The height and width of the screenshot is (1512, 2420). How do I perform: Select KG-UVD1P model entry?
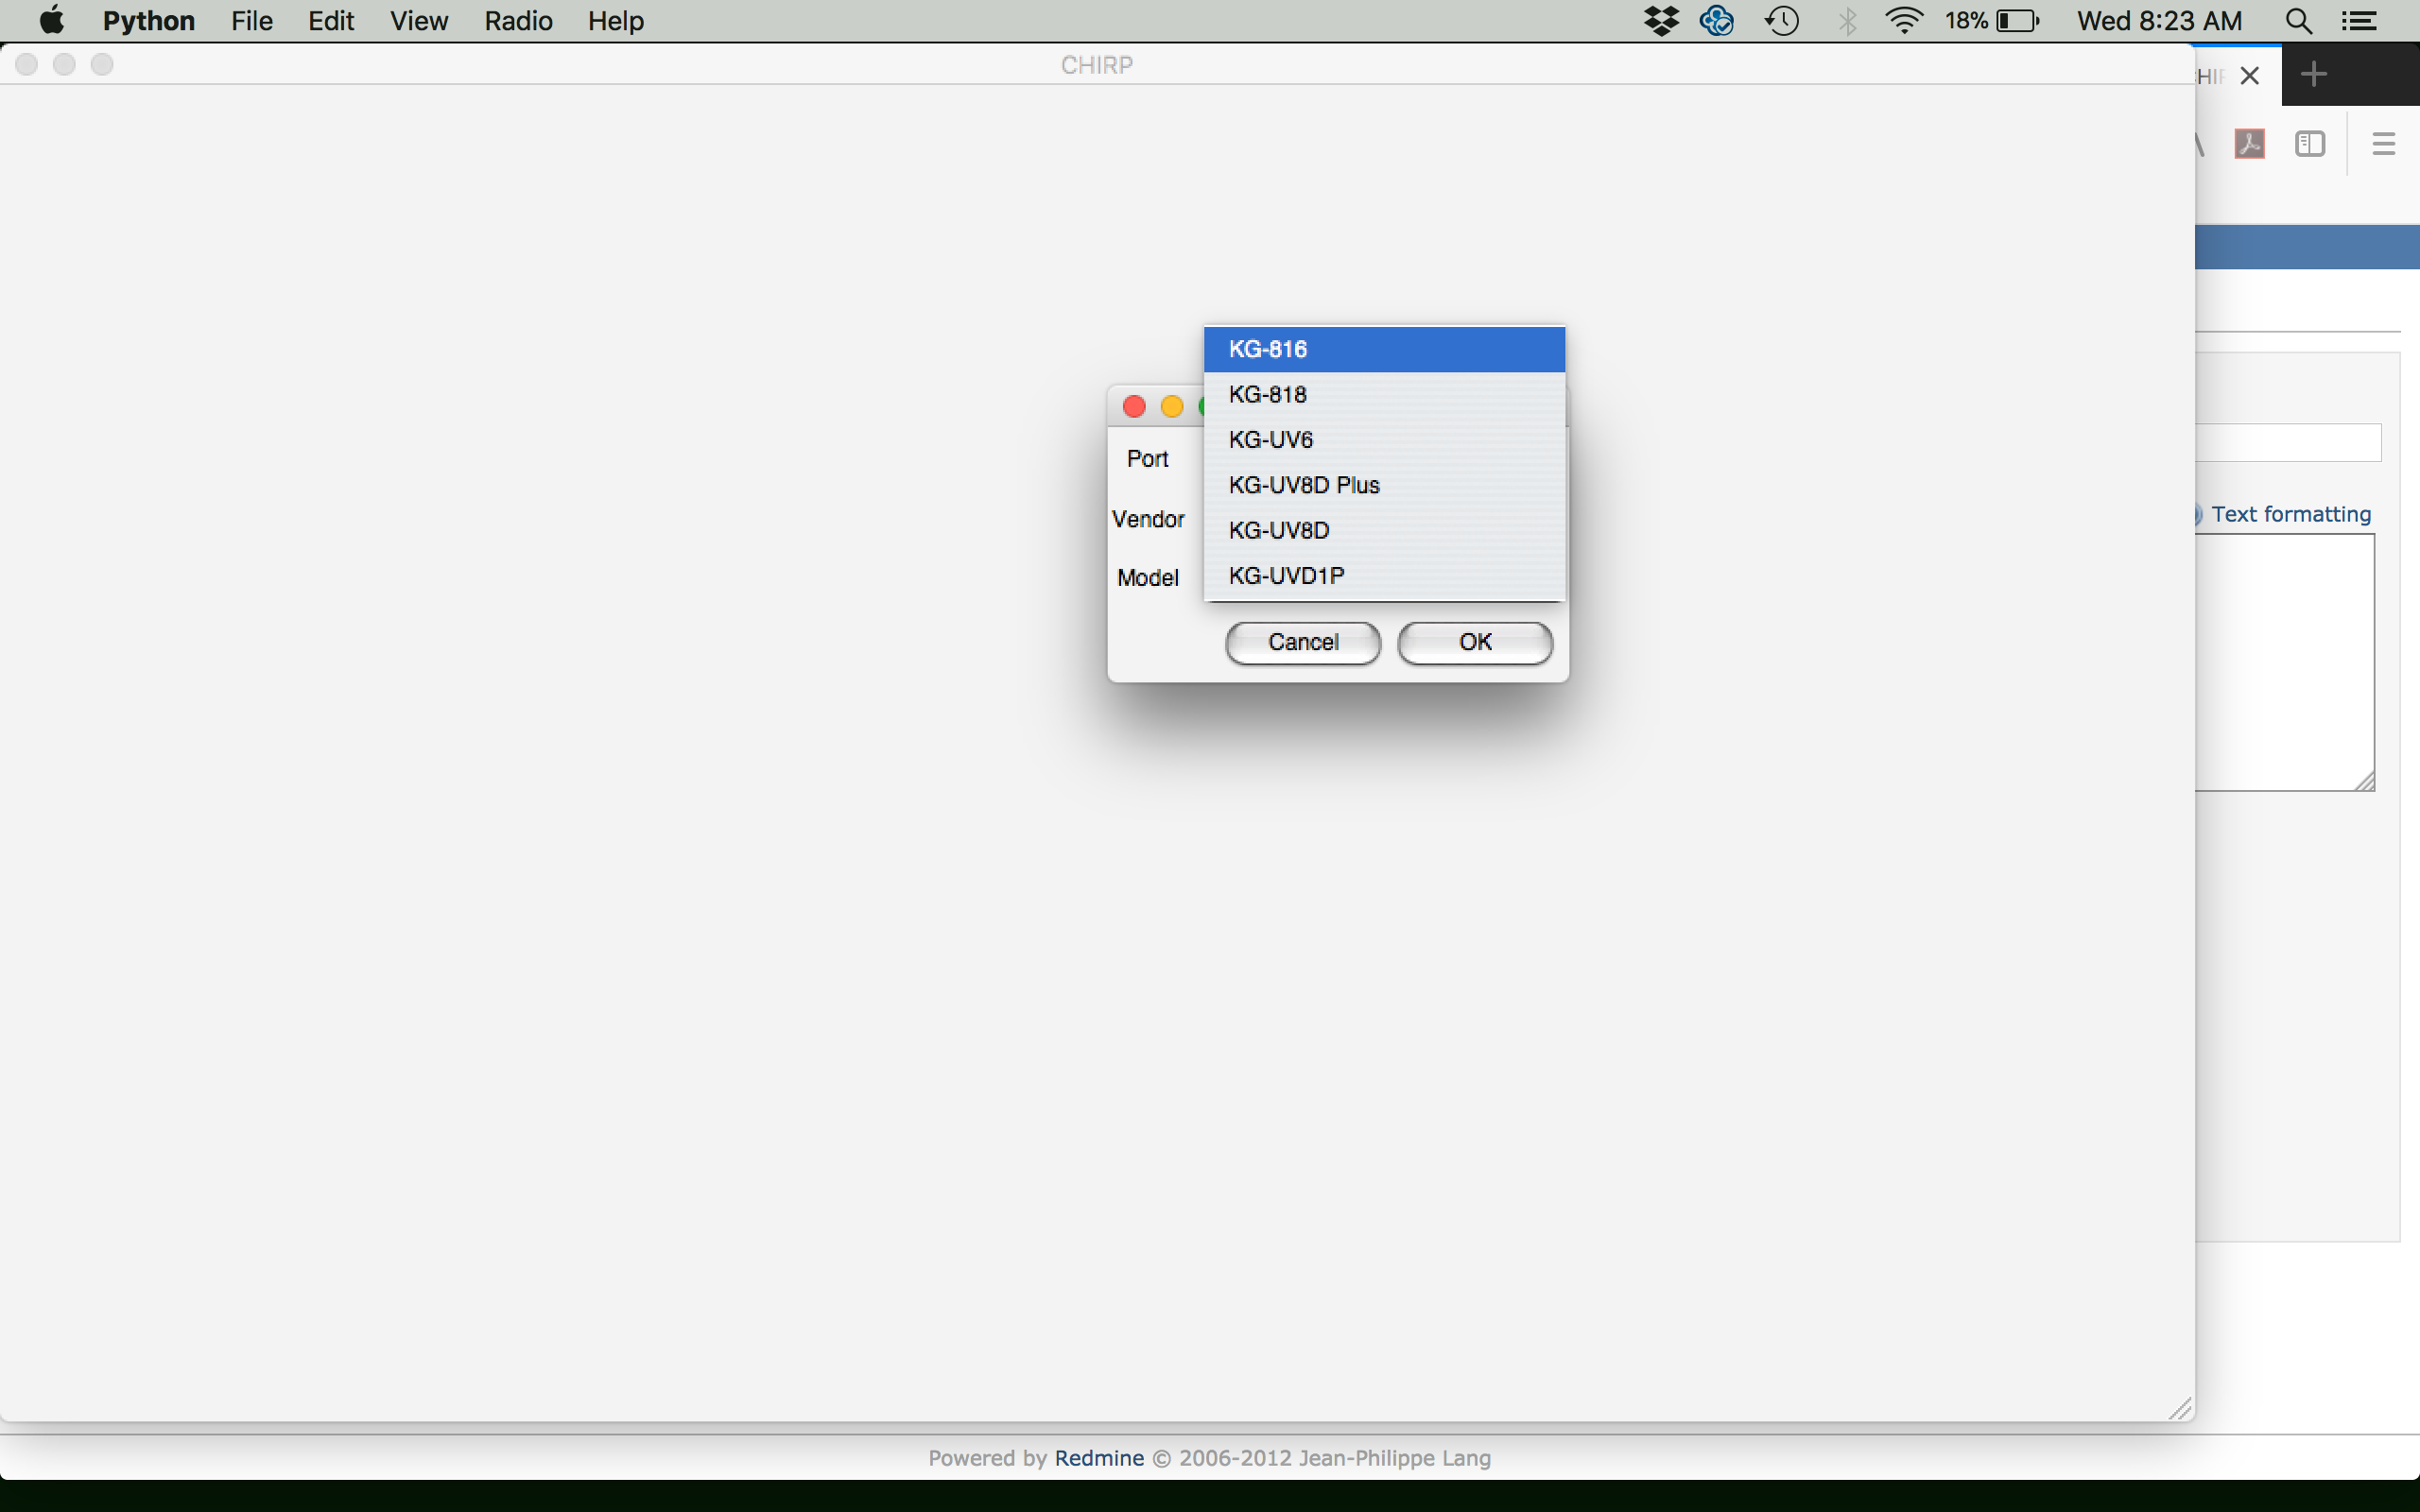pyautogui.click(x=1384, y=576)
